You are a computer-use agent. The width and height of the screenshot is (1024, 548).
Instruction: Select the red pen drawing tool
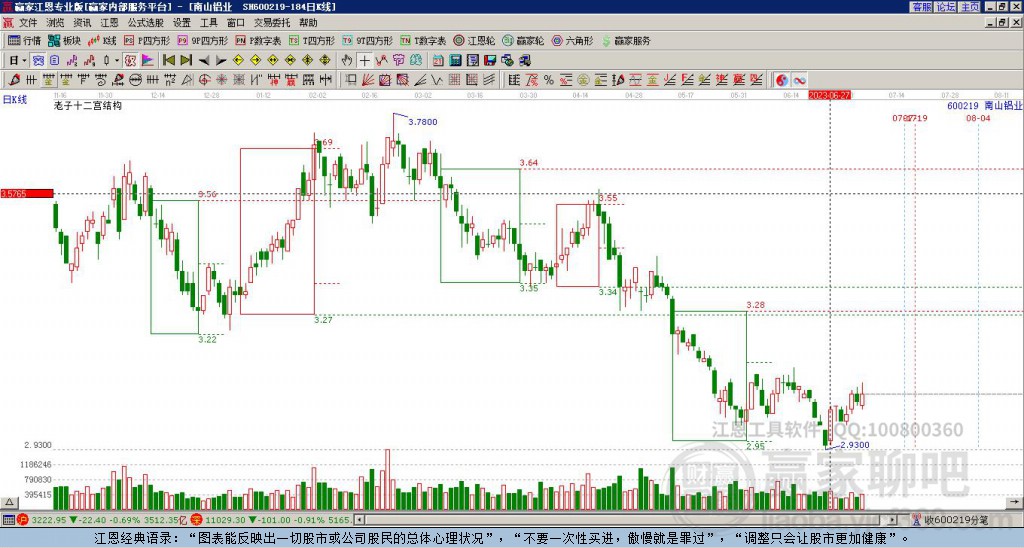click(14, 80)
